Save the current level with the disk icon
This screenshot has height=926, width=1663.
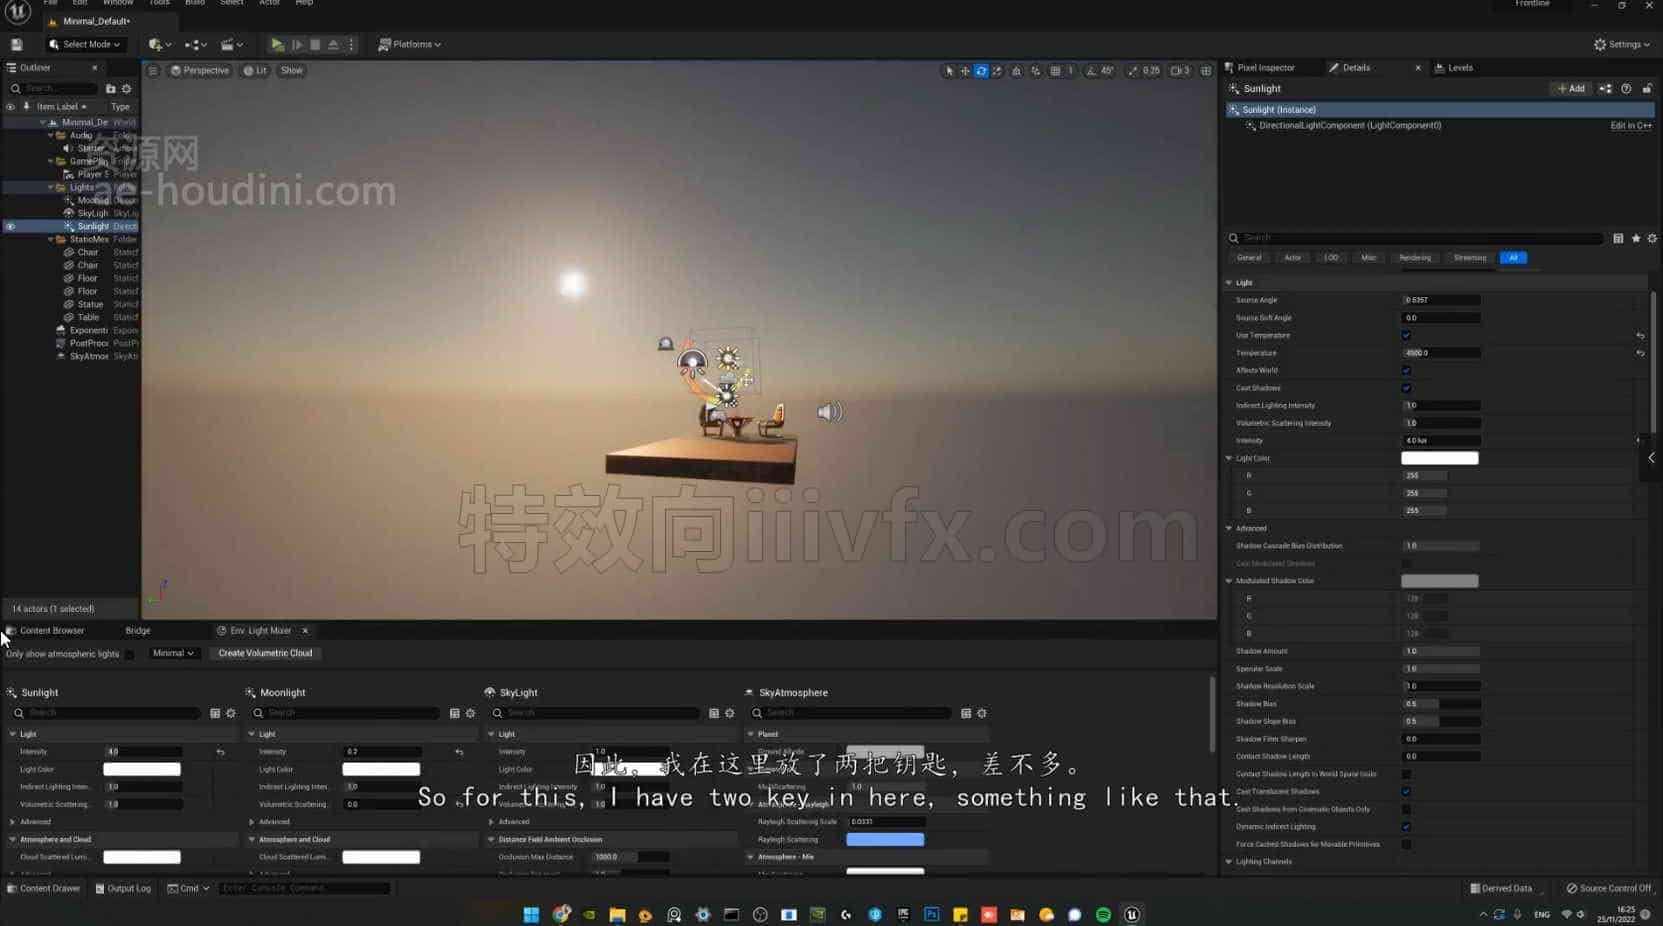coord(17,45)
